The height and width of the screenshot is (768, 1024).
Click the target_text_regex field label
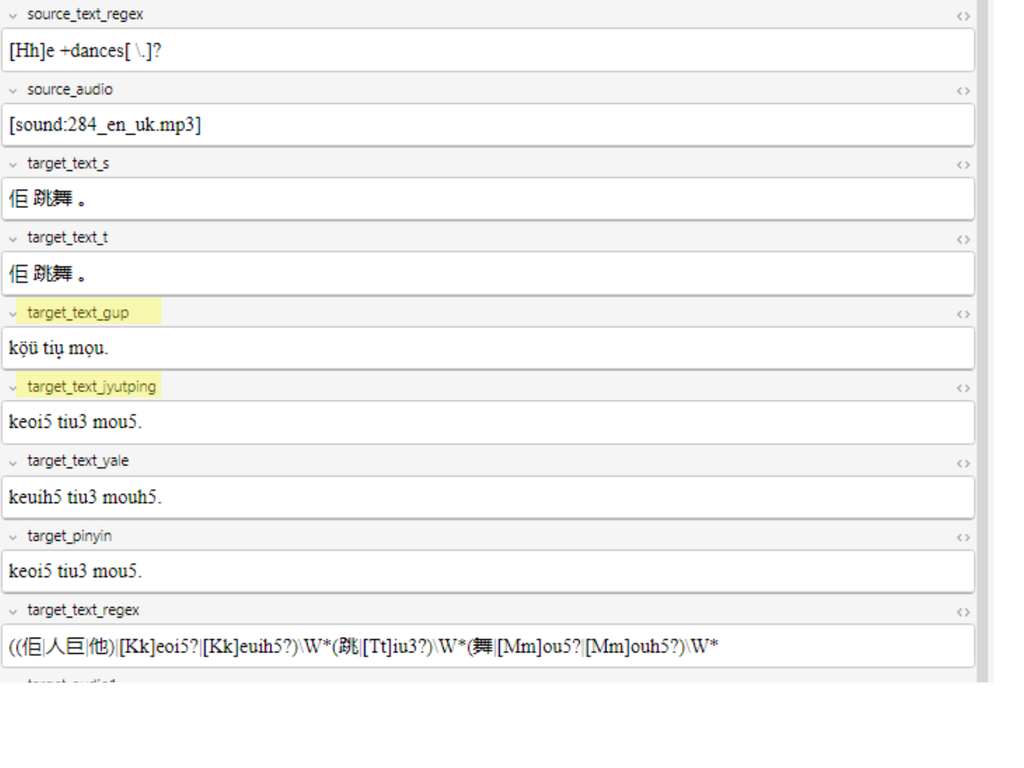[83, 610]
